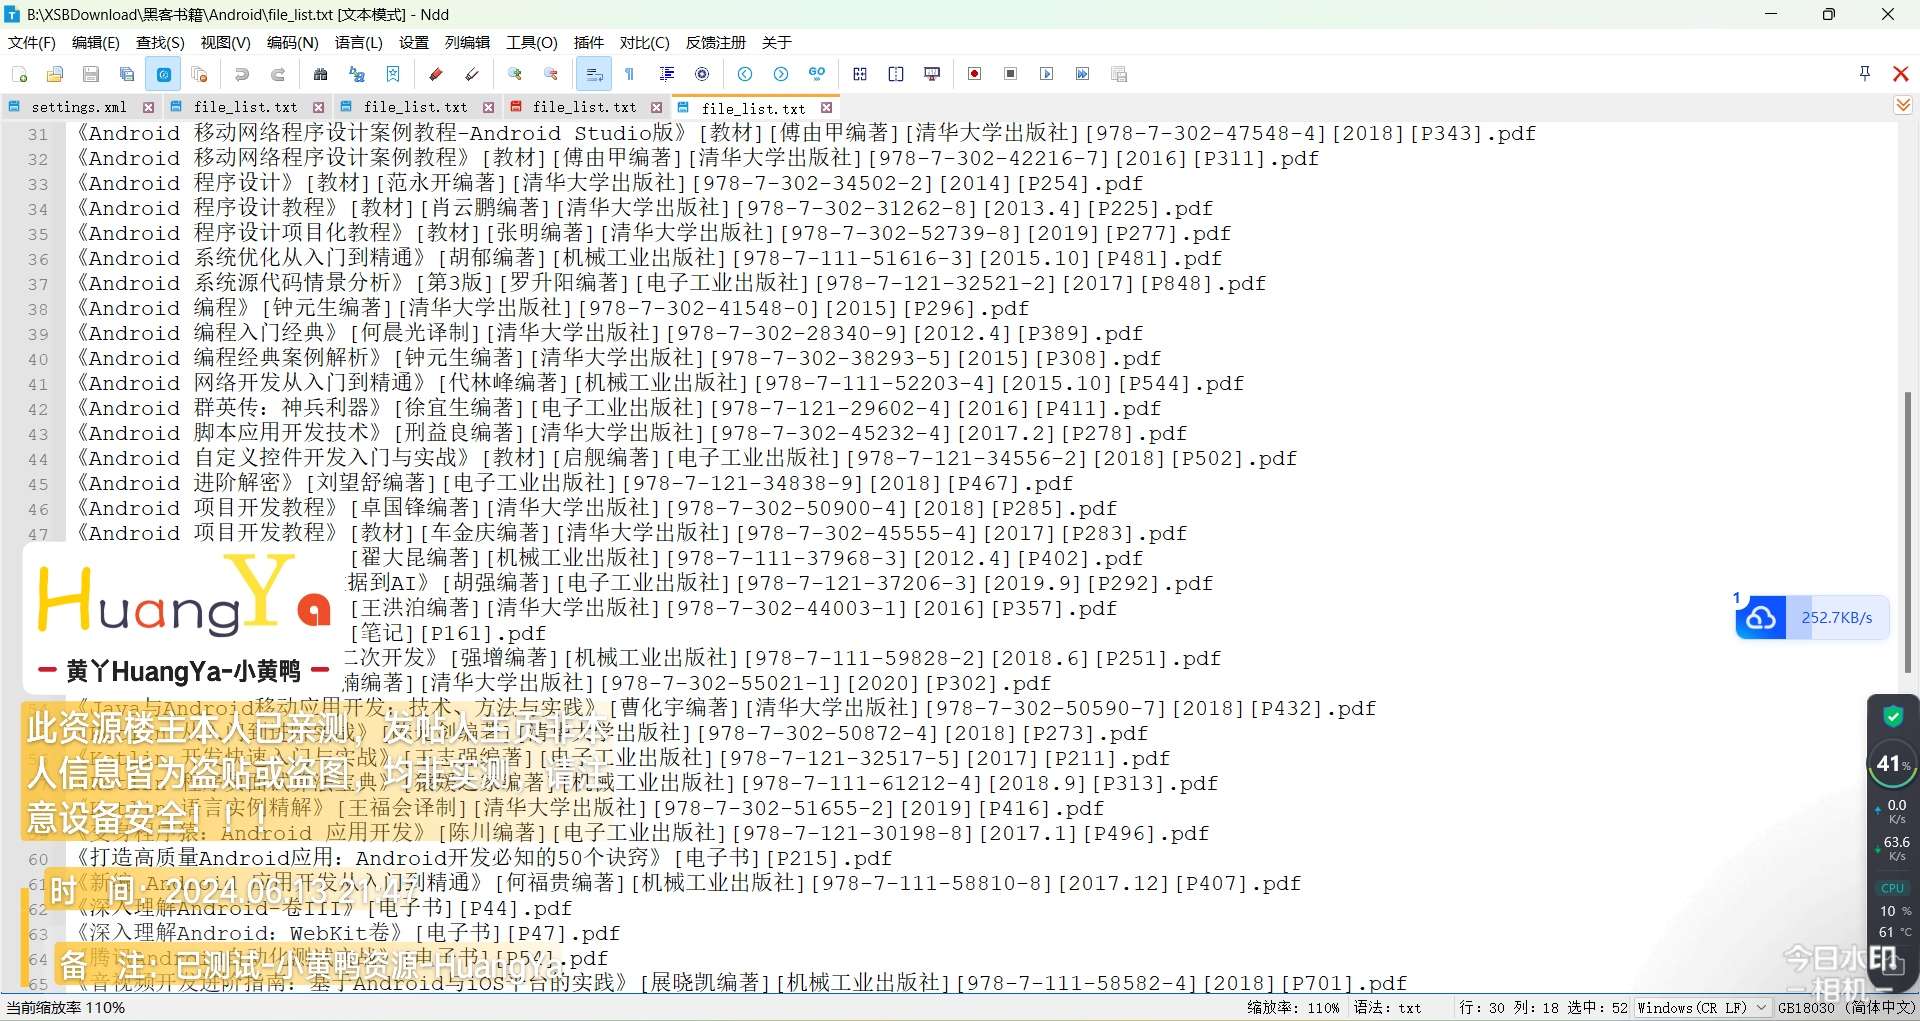Redo the edit via toolbar arrow
Image resolution: width=1920 pixels, height=1021 pixels.
click(278, 74)
